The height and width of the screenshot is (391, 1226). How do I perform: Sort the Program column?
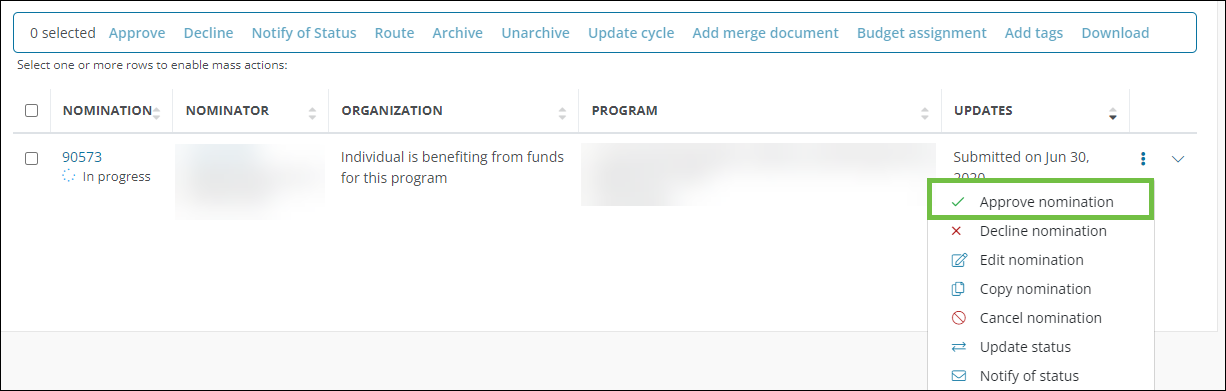925,113
